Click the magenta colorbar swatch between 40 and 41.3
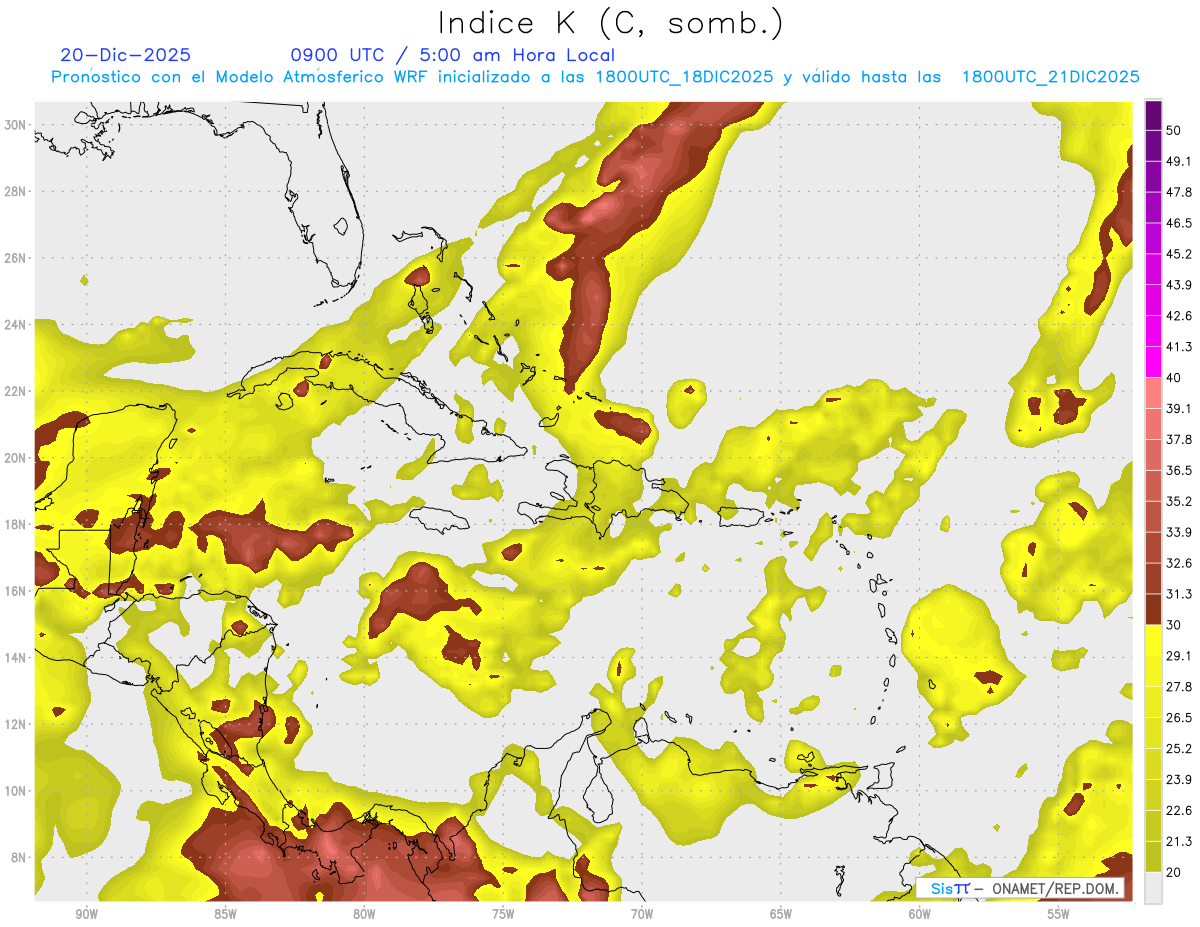The width and height of the screenshot is (1200, 927). click(x=1154, y=362)
